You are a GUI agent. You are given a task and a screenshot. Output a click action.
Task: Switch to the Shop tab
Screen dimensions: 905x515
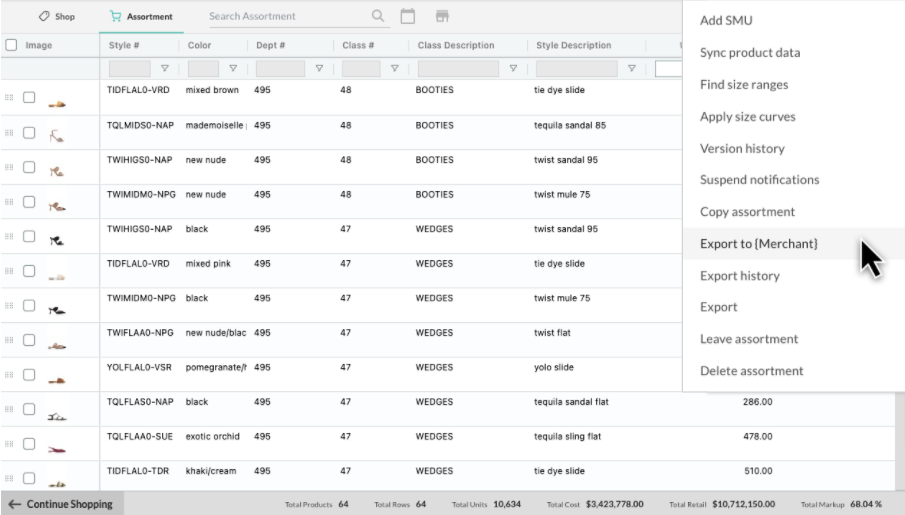pos(57,16)
